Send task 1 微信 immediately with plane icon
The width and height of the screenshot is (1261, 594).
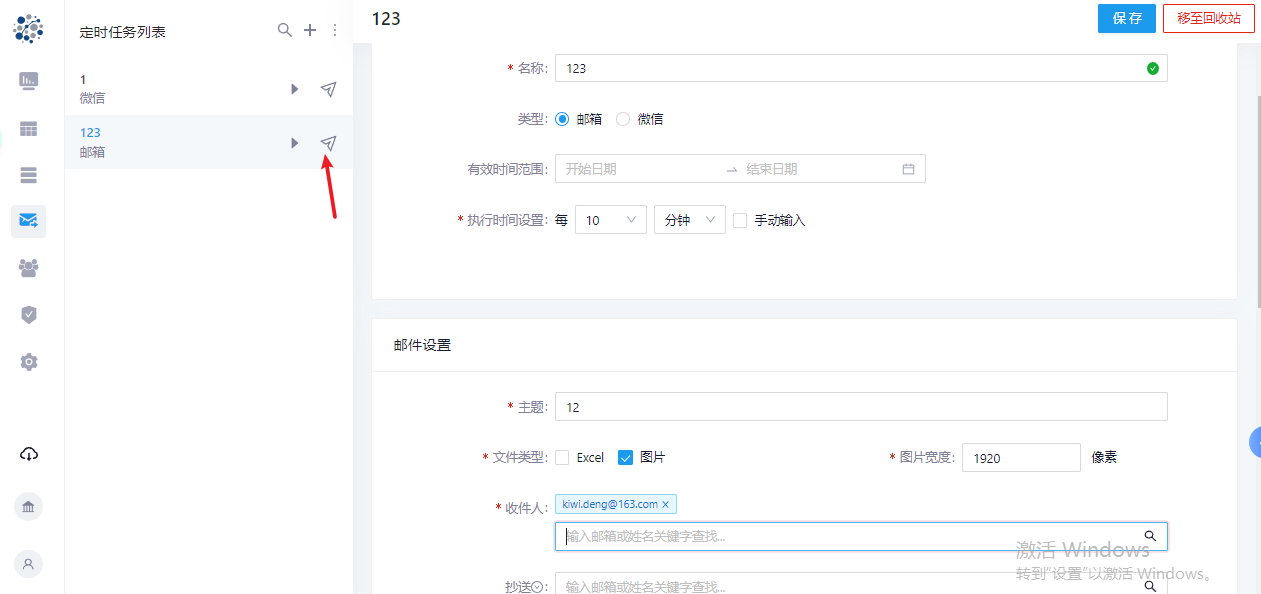tap(328, 89)
